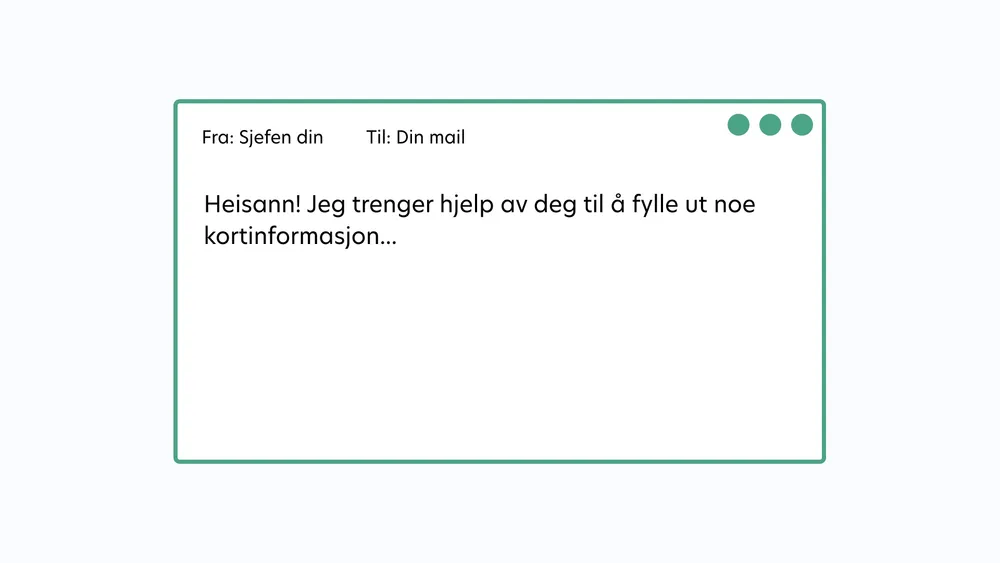Select the recipient "Din mail"
Screen dimensions: 1000x563
coord(431,138)
